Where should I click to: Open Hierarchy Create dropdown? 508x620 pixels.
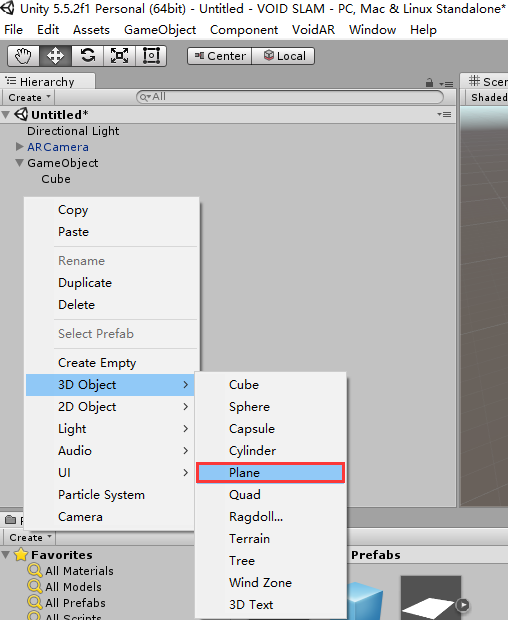(x=29, y=97)
